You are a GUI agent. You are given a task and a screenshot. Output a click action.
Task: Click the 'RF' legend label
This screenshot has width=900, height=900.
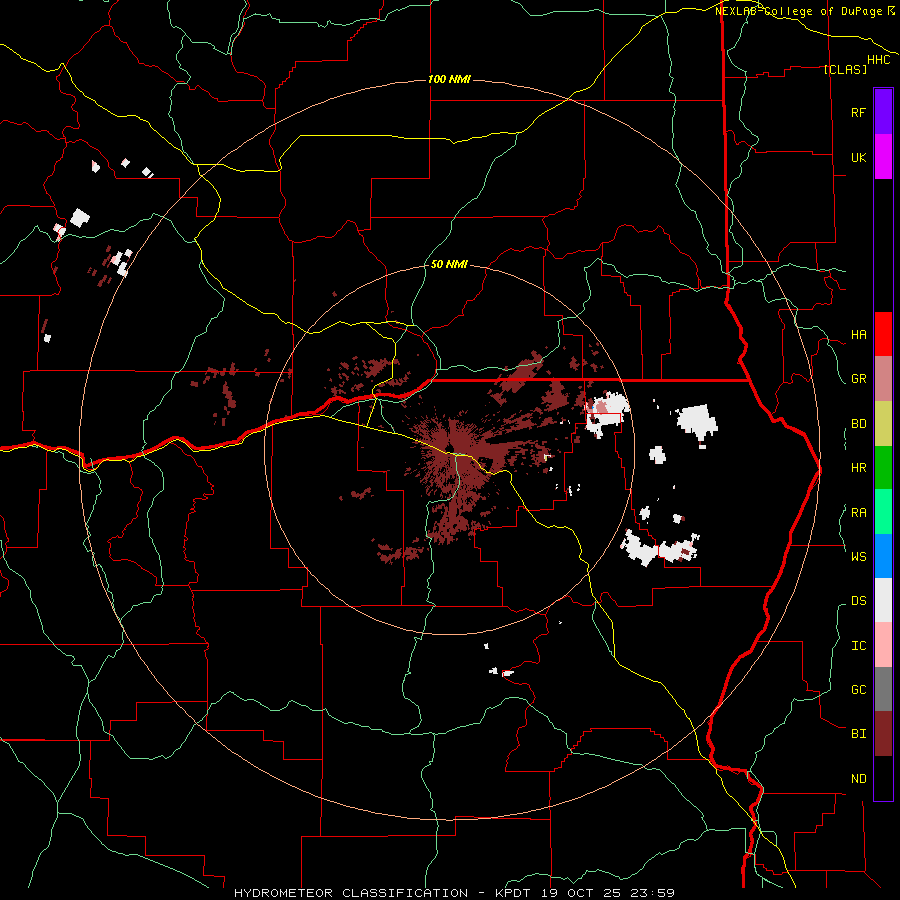click(x=858, y=112)
